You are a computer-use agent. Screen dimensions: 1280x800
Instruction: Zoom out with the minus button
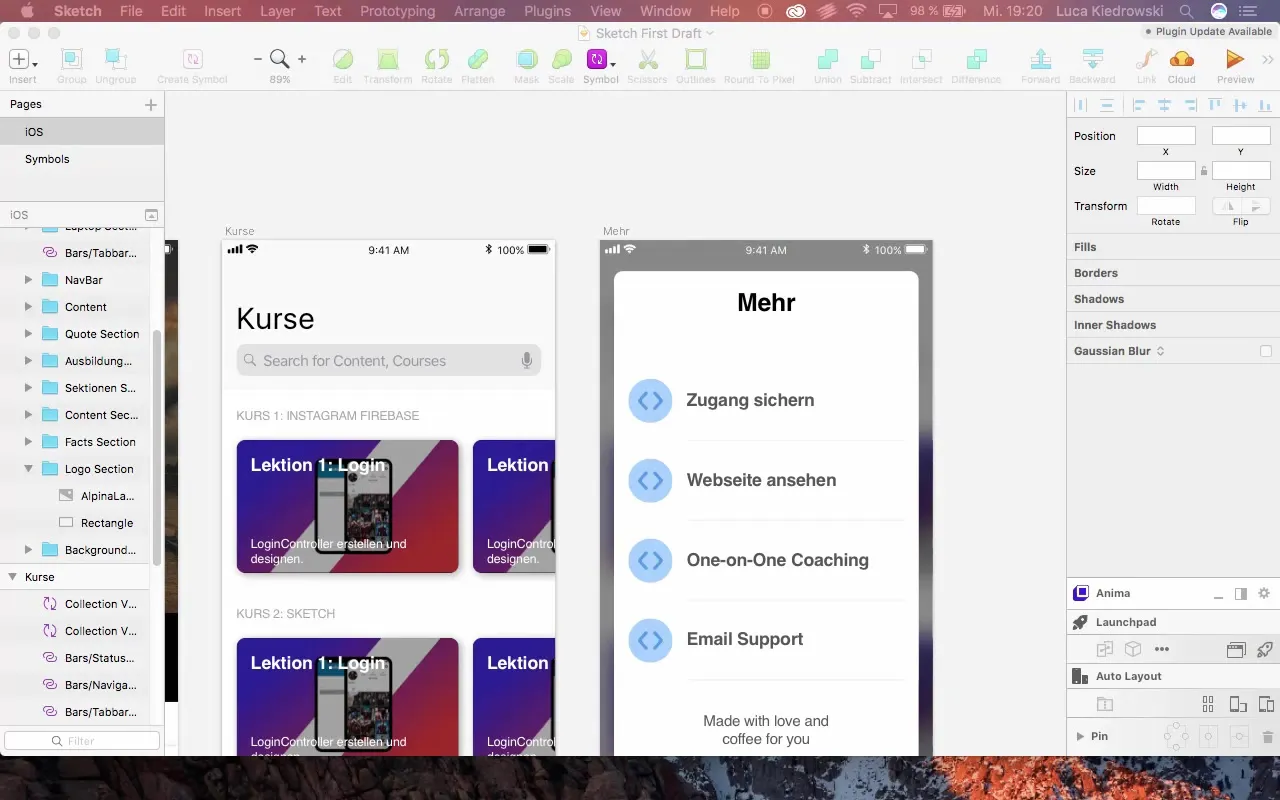coord(258,59)
